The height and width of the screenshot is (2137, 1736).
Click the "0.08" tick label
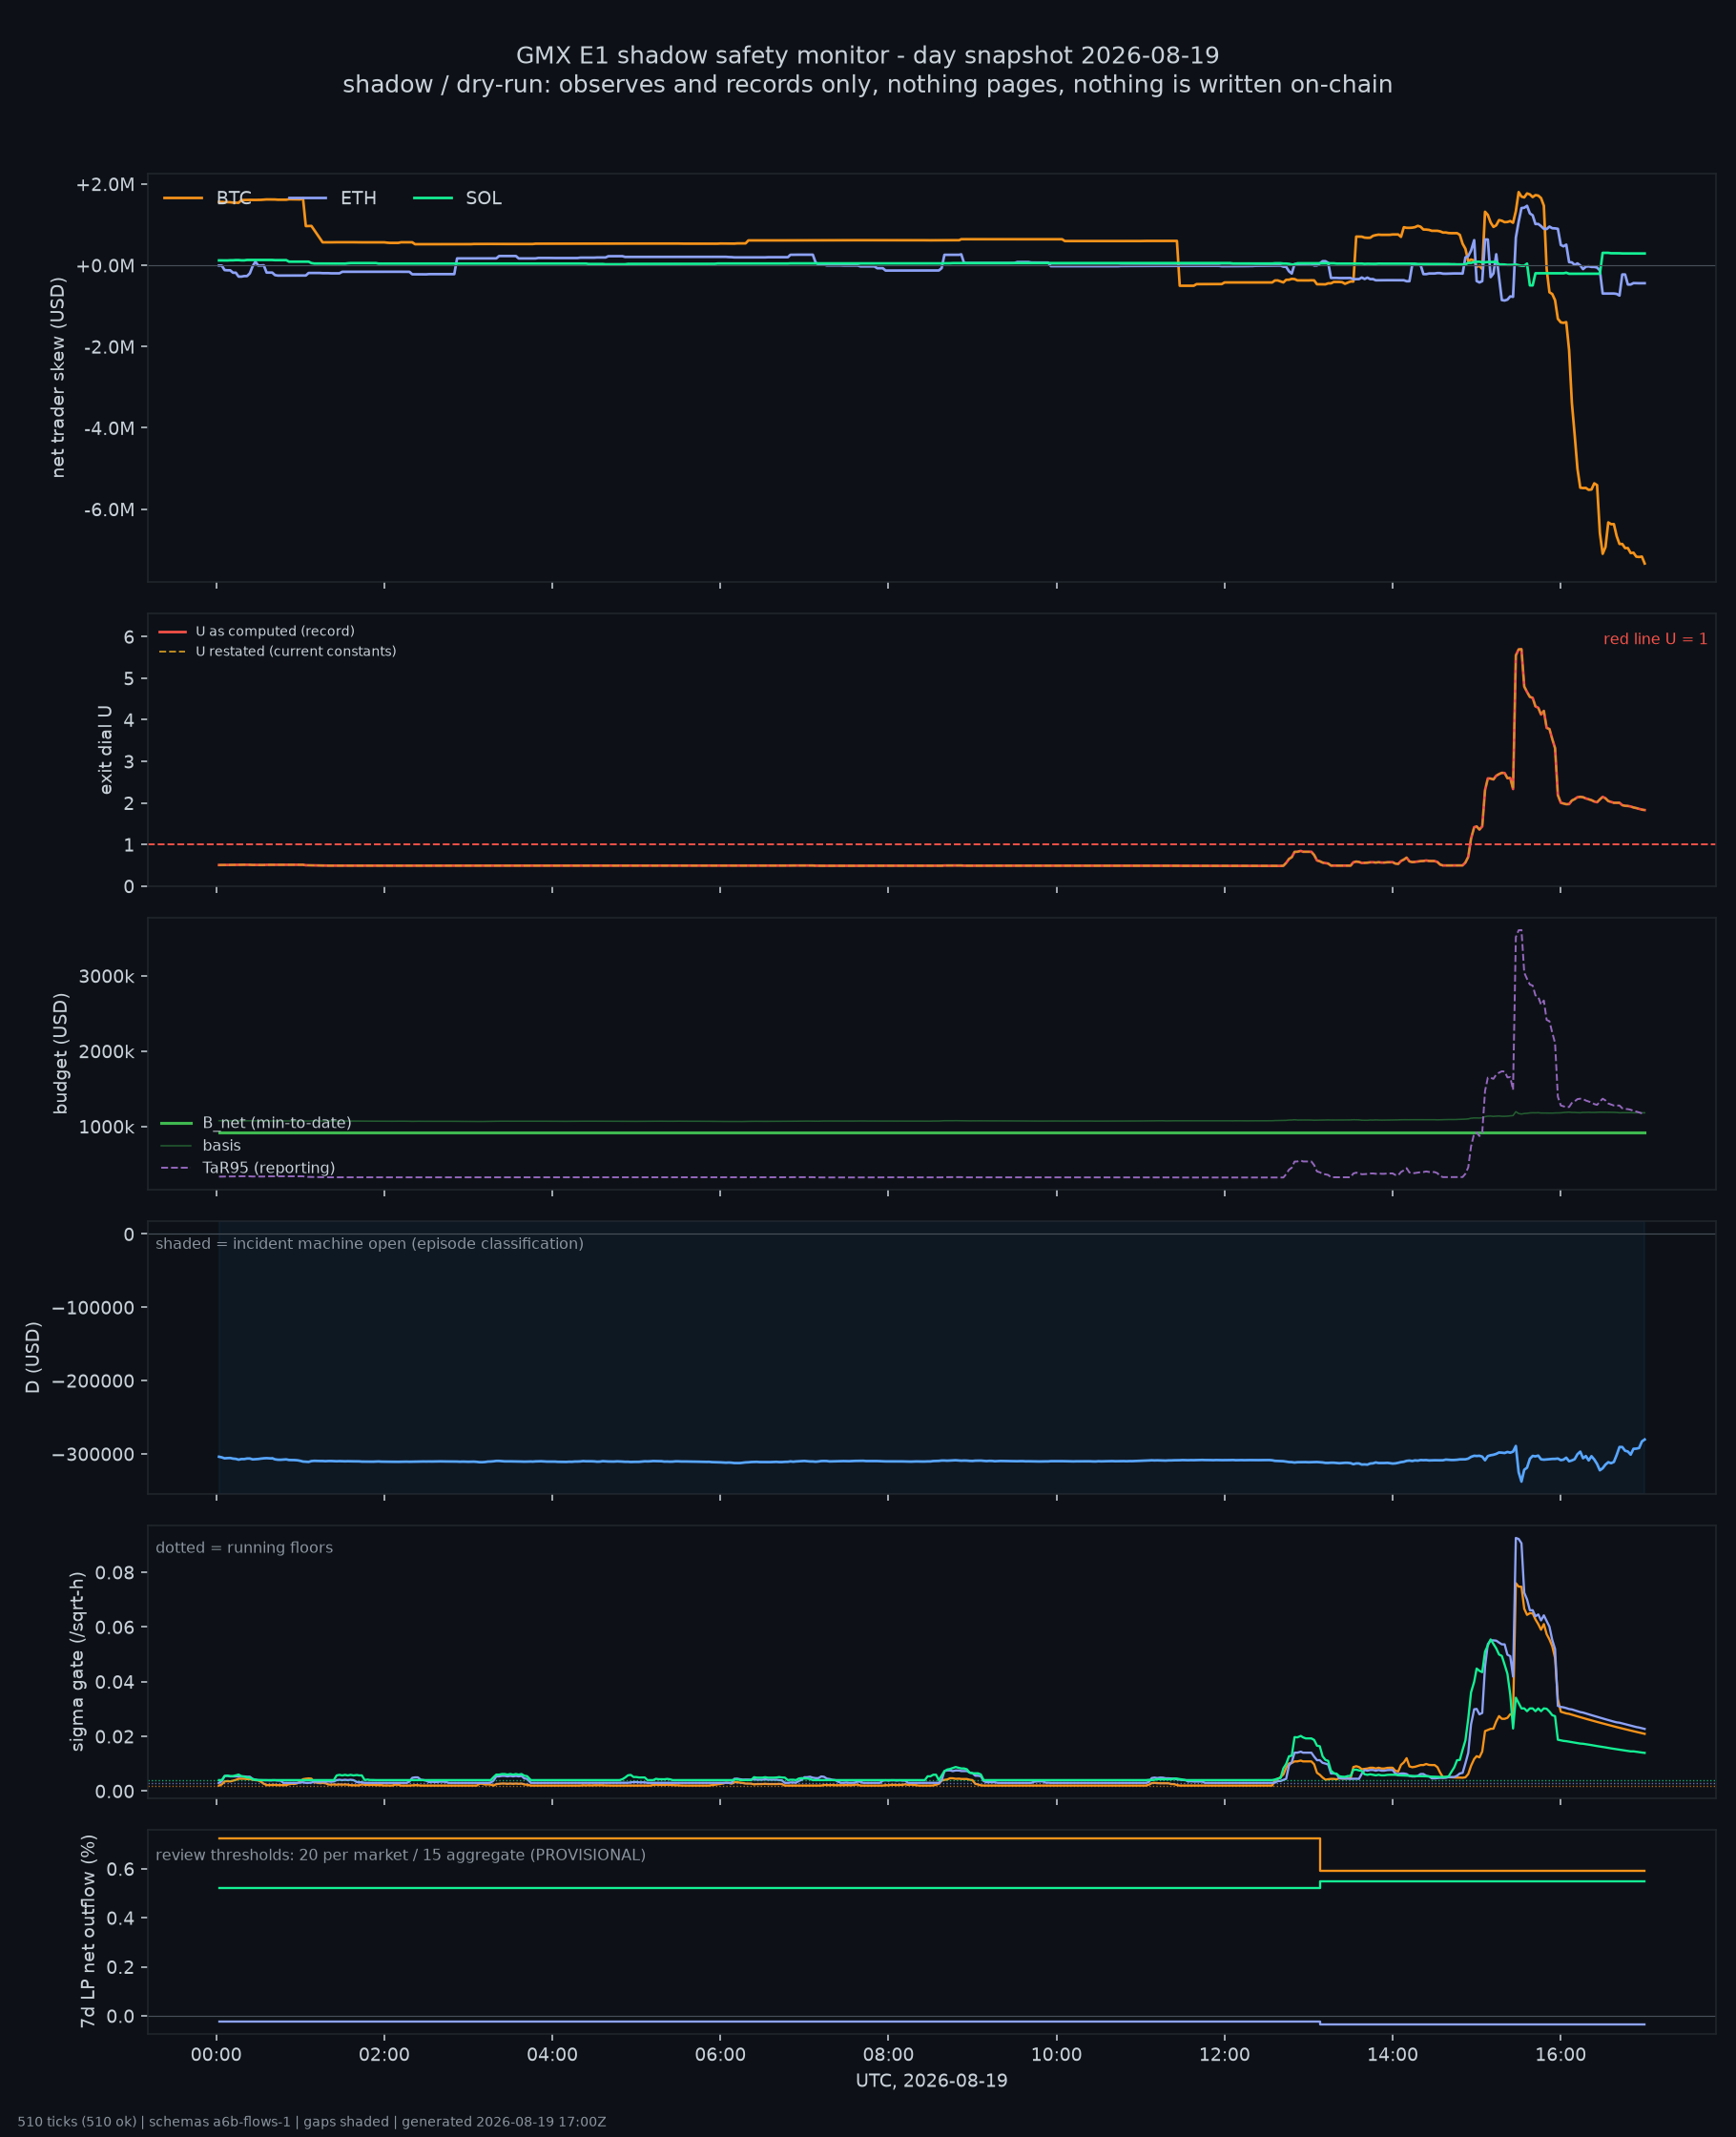115,1573
